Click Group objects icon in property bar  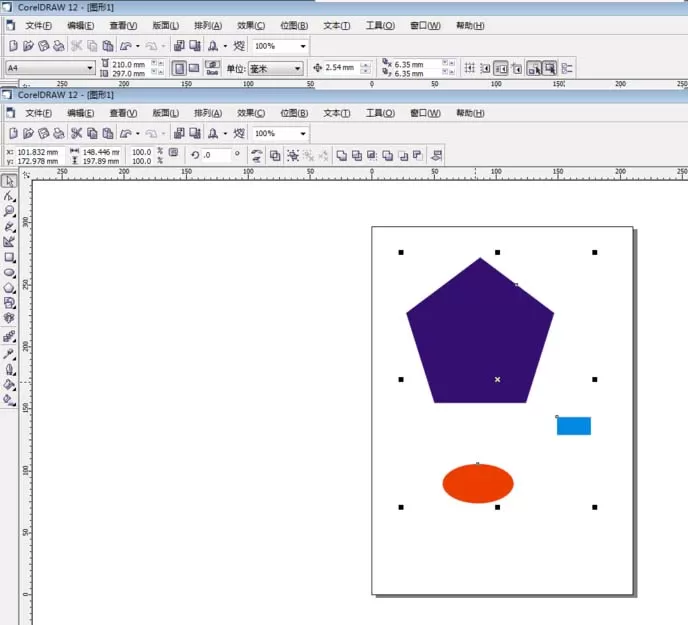coord(293,155)
